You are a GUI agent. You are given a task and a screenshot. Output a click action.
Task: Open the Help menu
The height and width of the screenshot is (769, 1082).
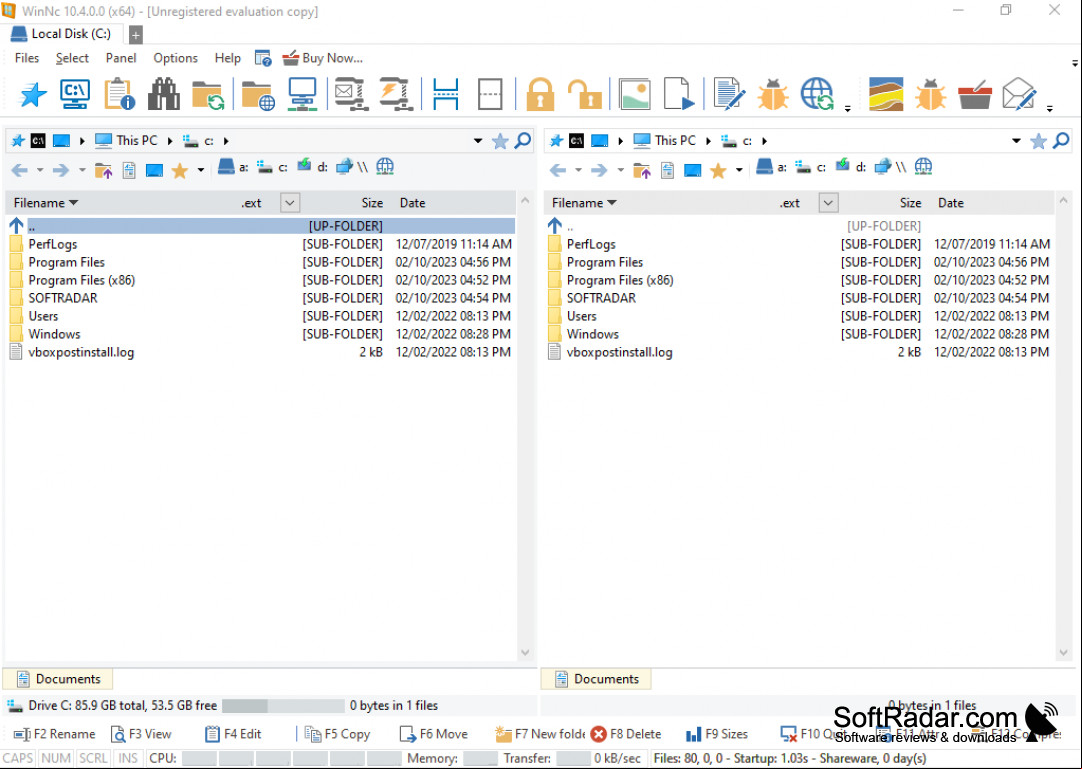pos(227,58)
